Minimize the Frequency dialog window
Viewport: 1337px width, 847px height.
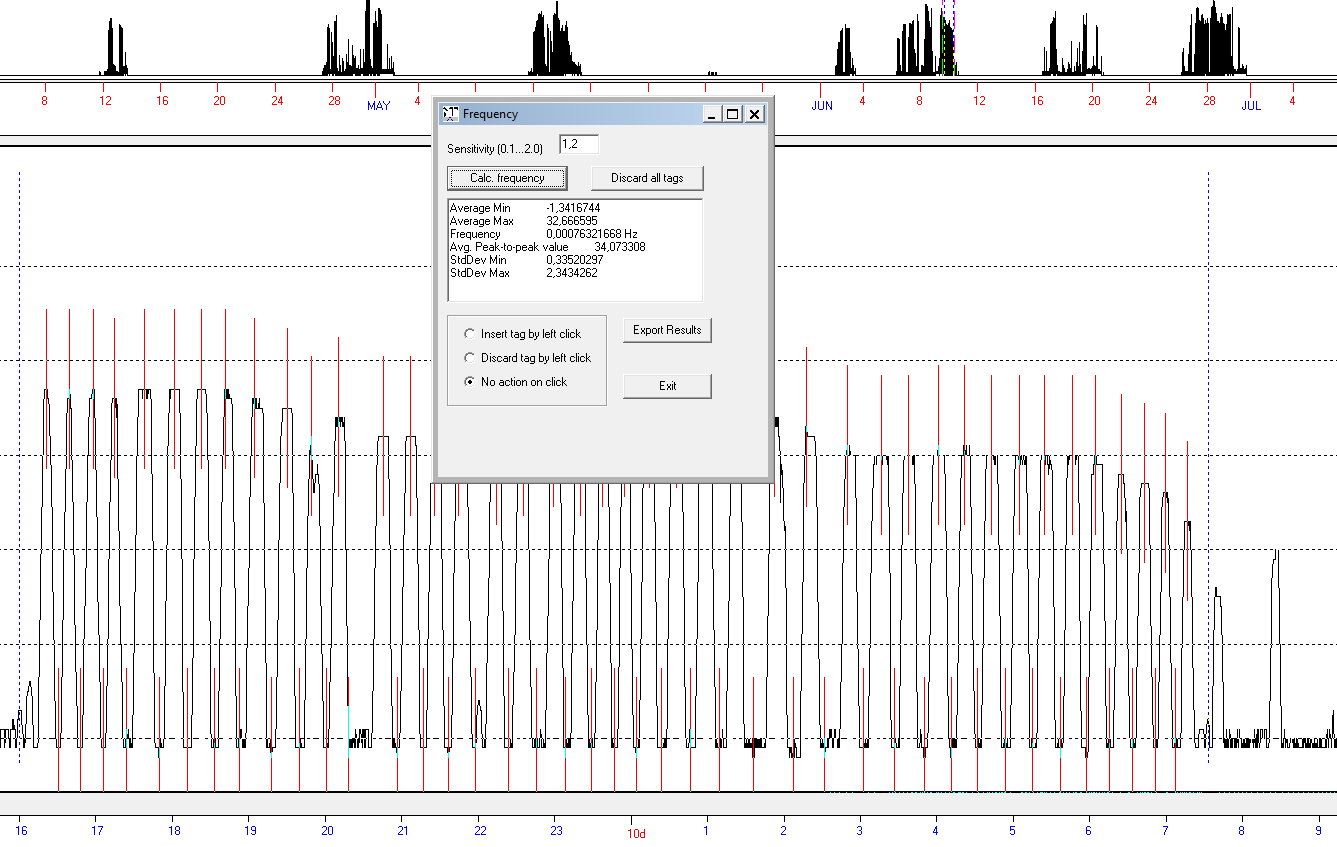point(711,114)
